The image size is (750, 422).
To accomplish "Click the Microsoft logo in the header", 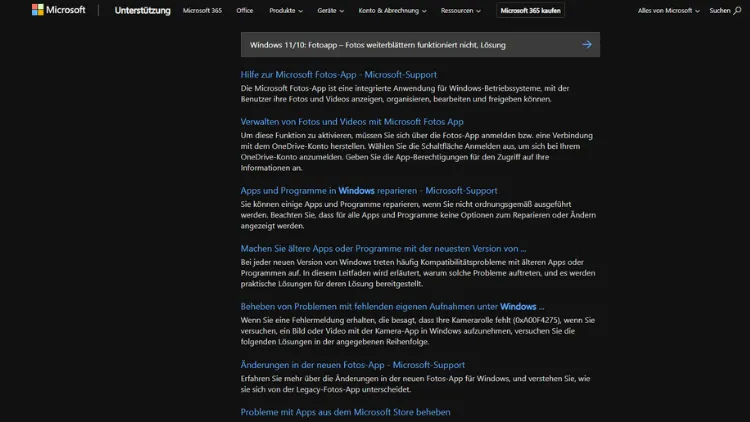I will pyautogui.click(x=58, y=10).
